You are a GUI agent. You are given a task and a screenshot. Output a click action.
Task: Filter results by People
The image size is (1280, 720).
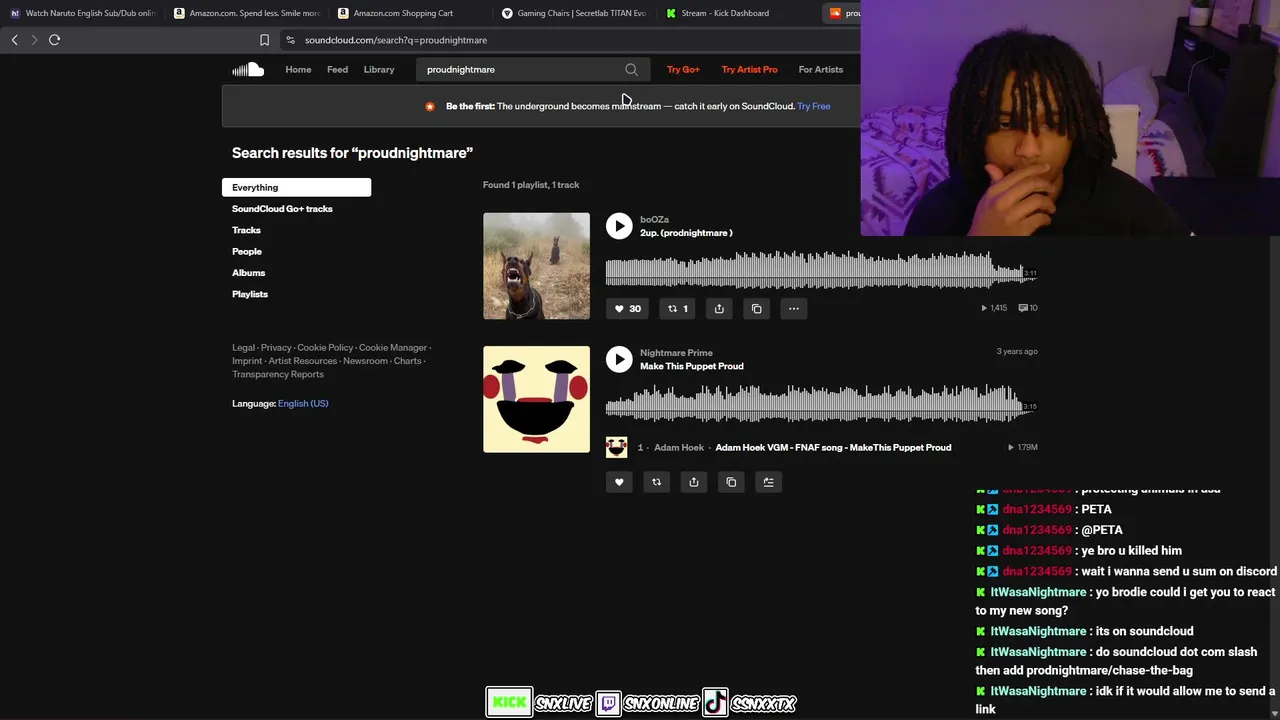247,251
